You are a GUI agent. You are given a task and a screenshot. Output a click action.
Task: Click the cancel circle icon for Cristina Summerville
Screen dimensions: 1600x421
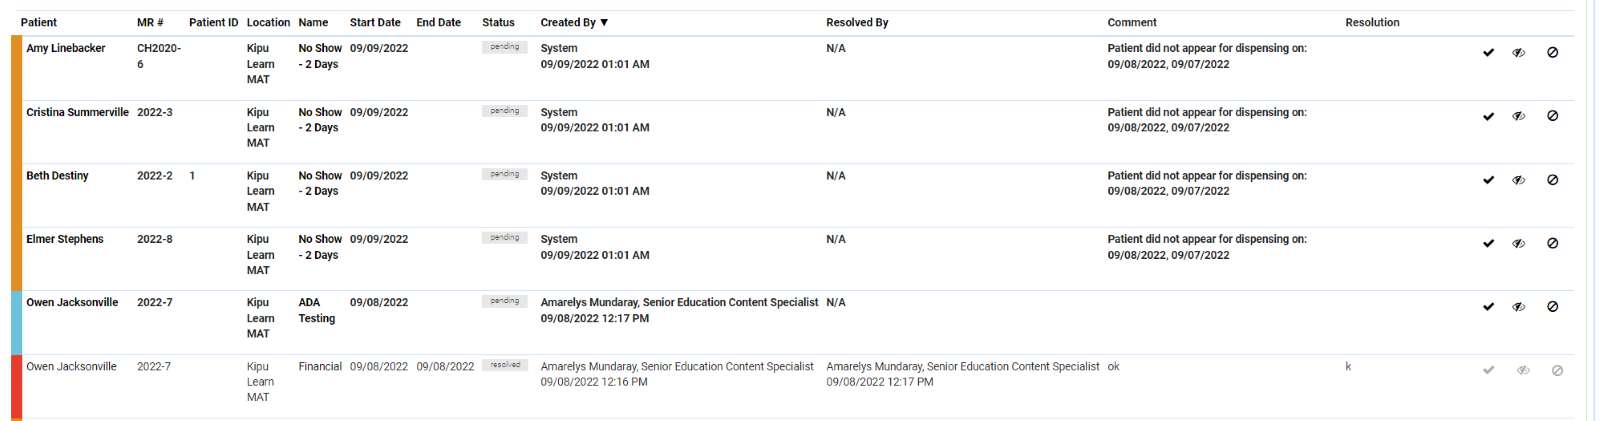[1552, 116]
